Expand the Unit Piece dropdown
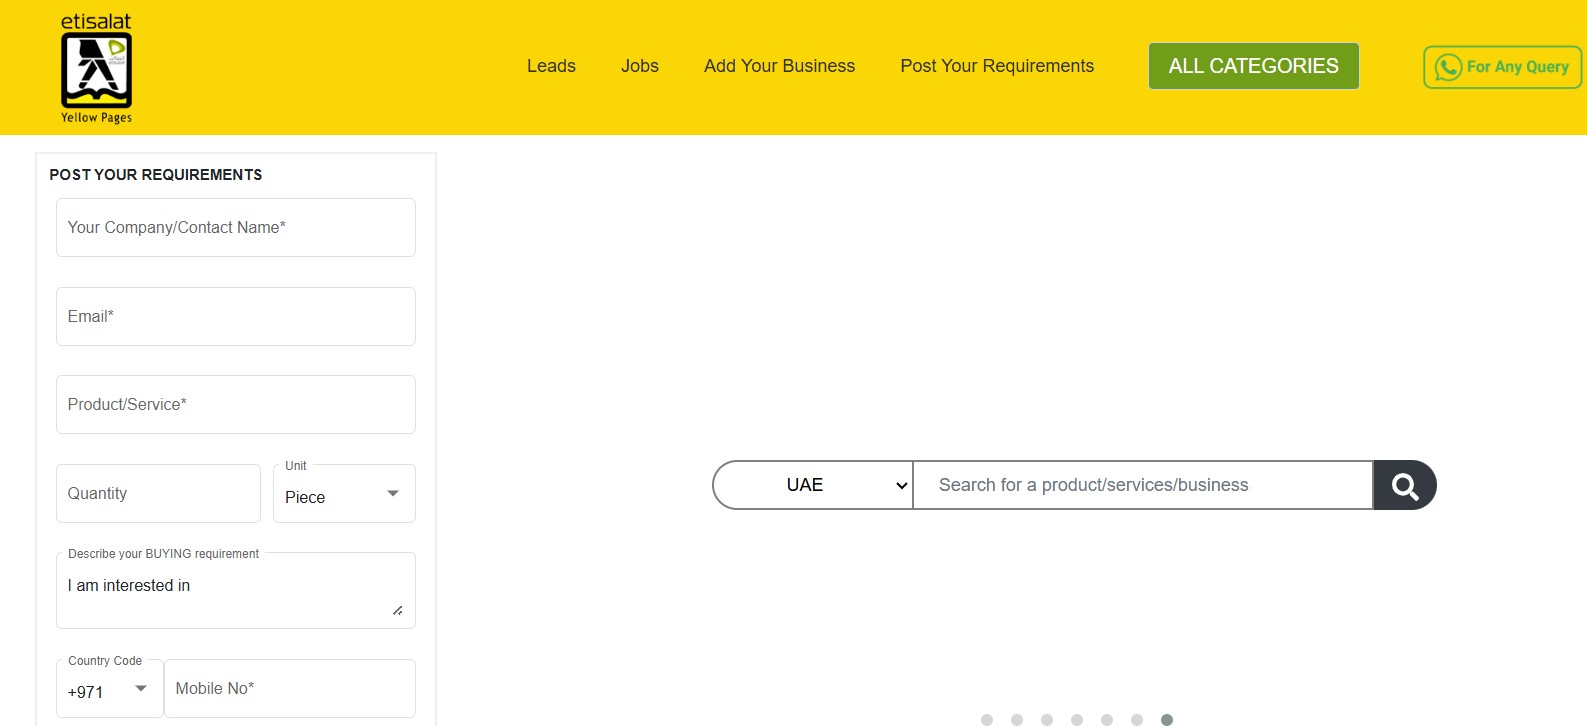This screenshot has height=726, width=1587. 344,494
